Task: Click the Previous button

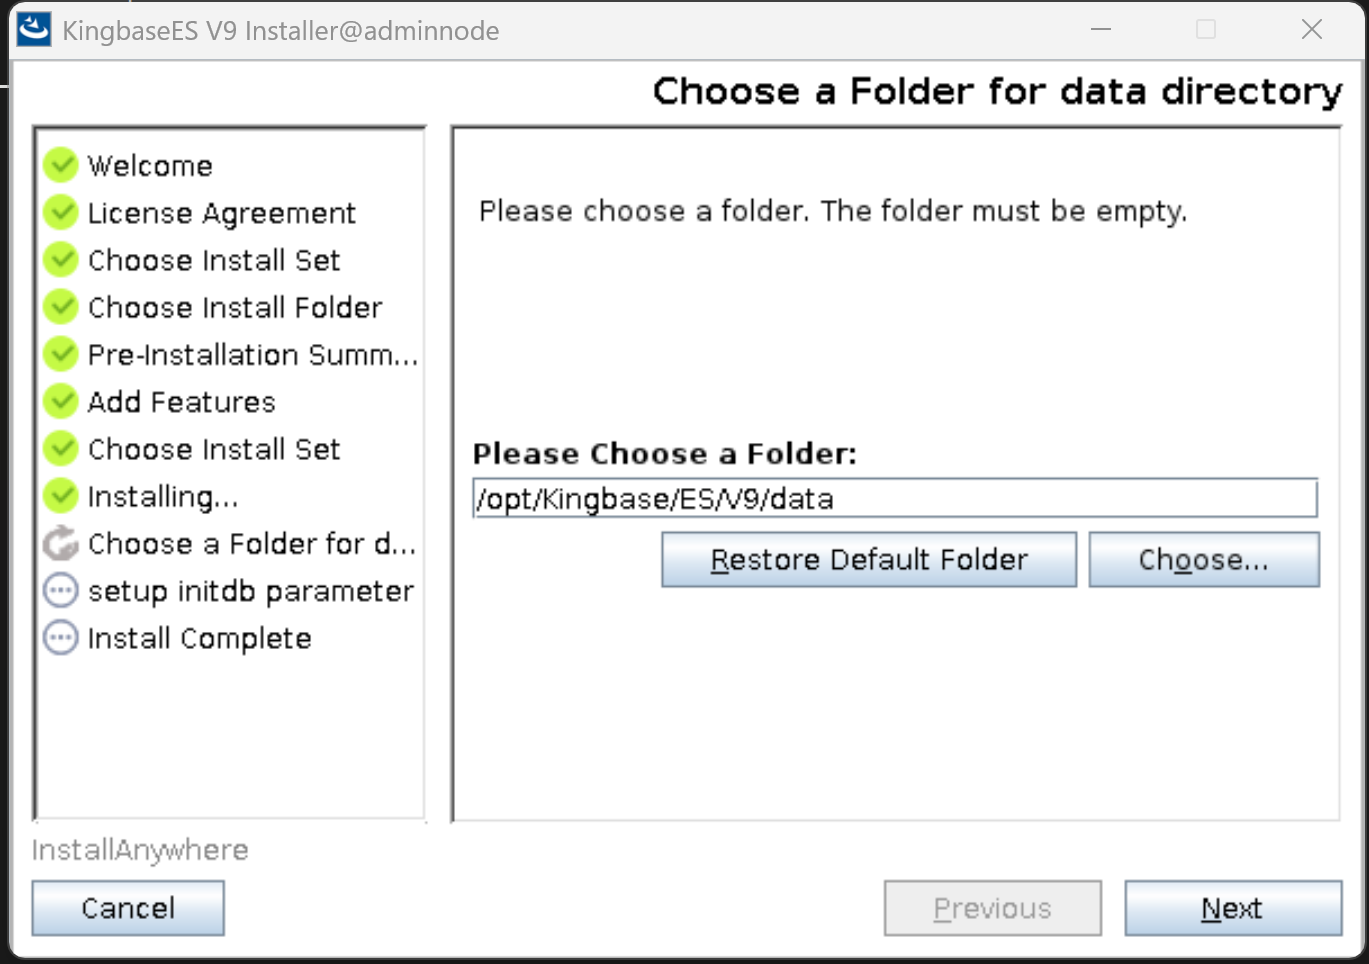Action: (992, 908)
